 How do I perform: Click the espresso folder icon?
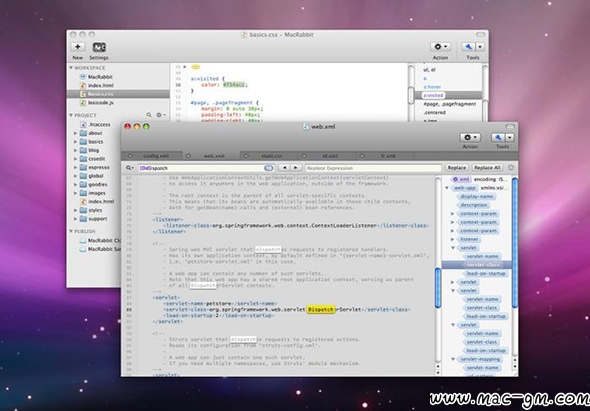click(83, 167)
